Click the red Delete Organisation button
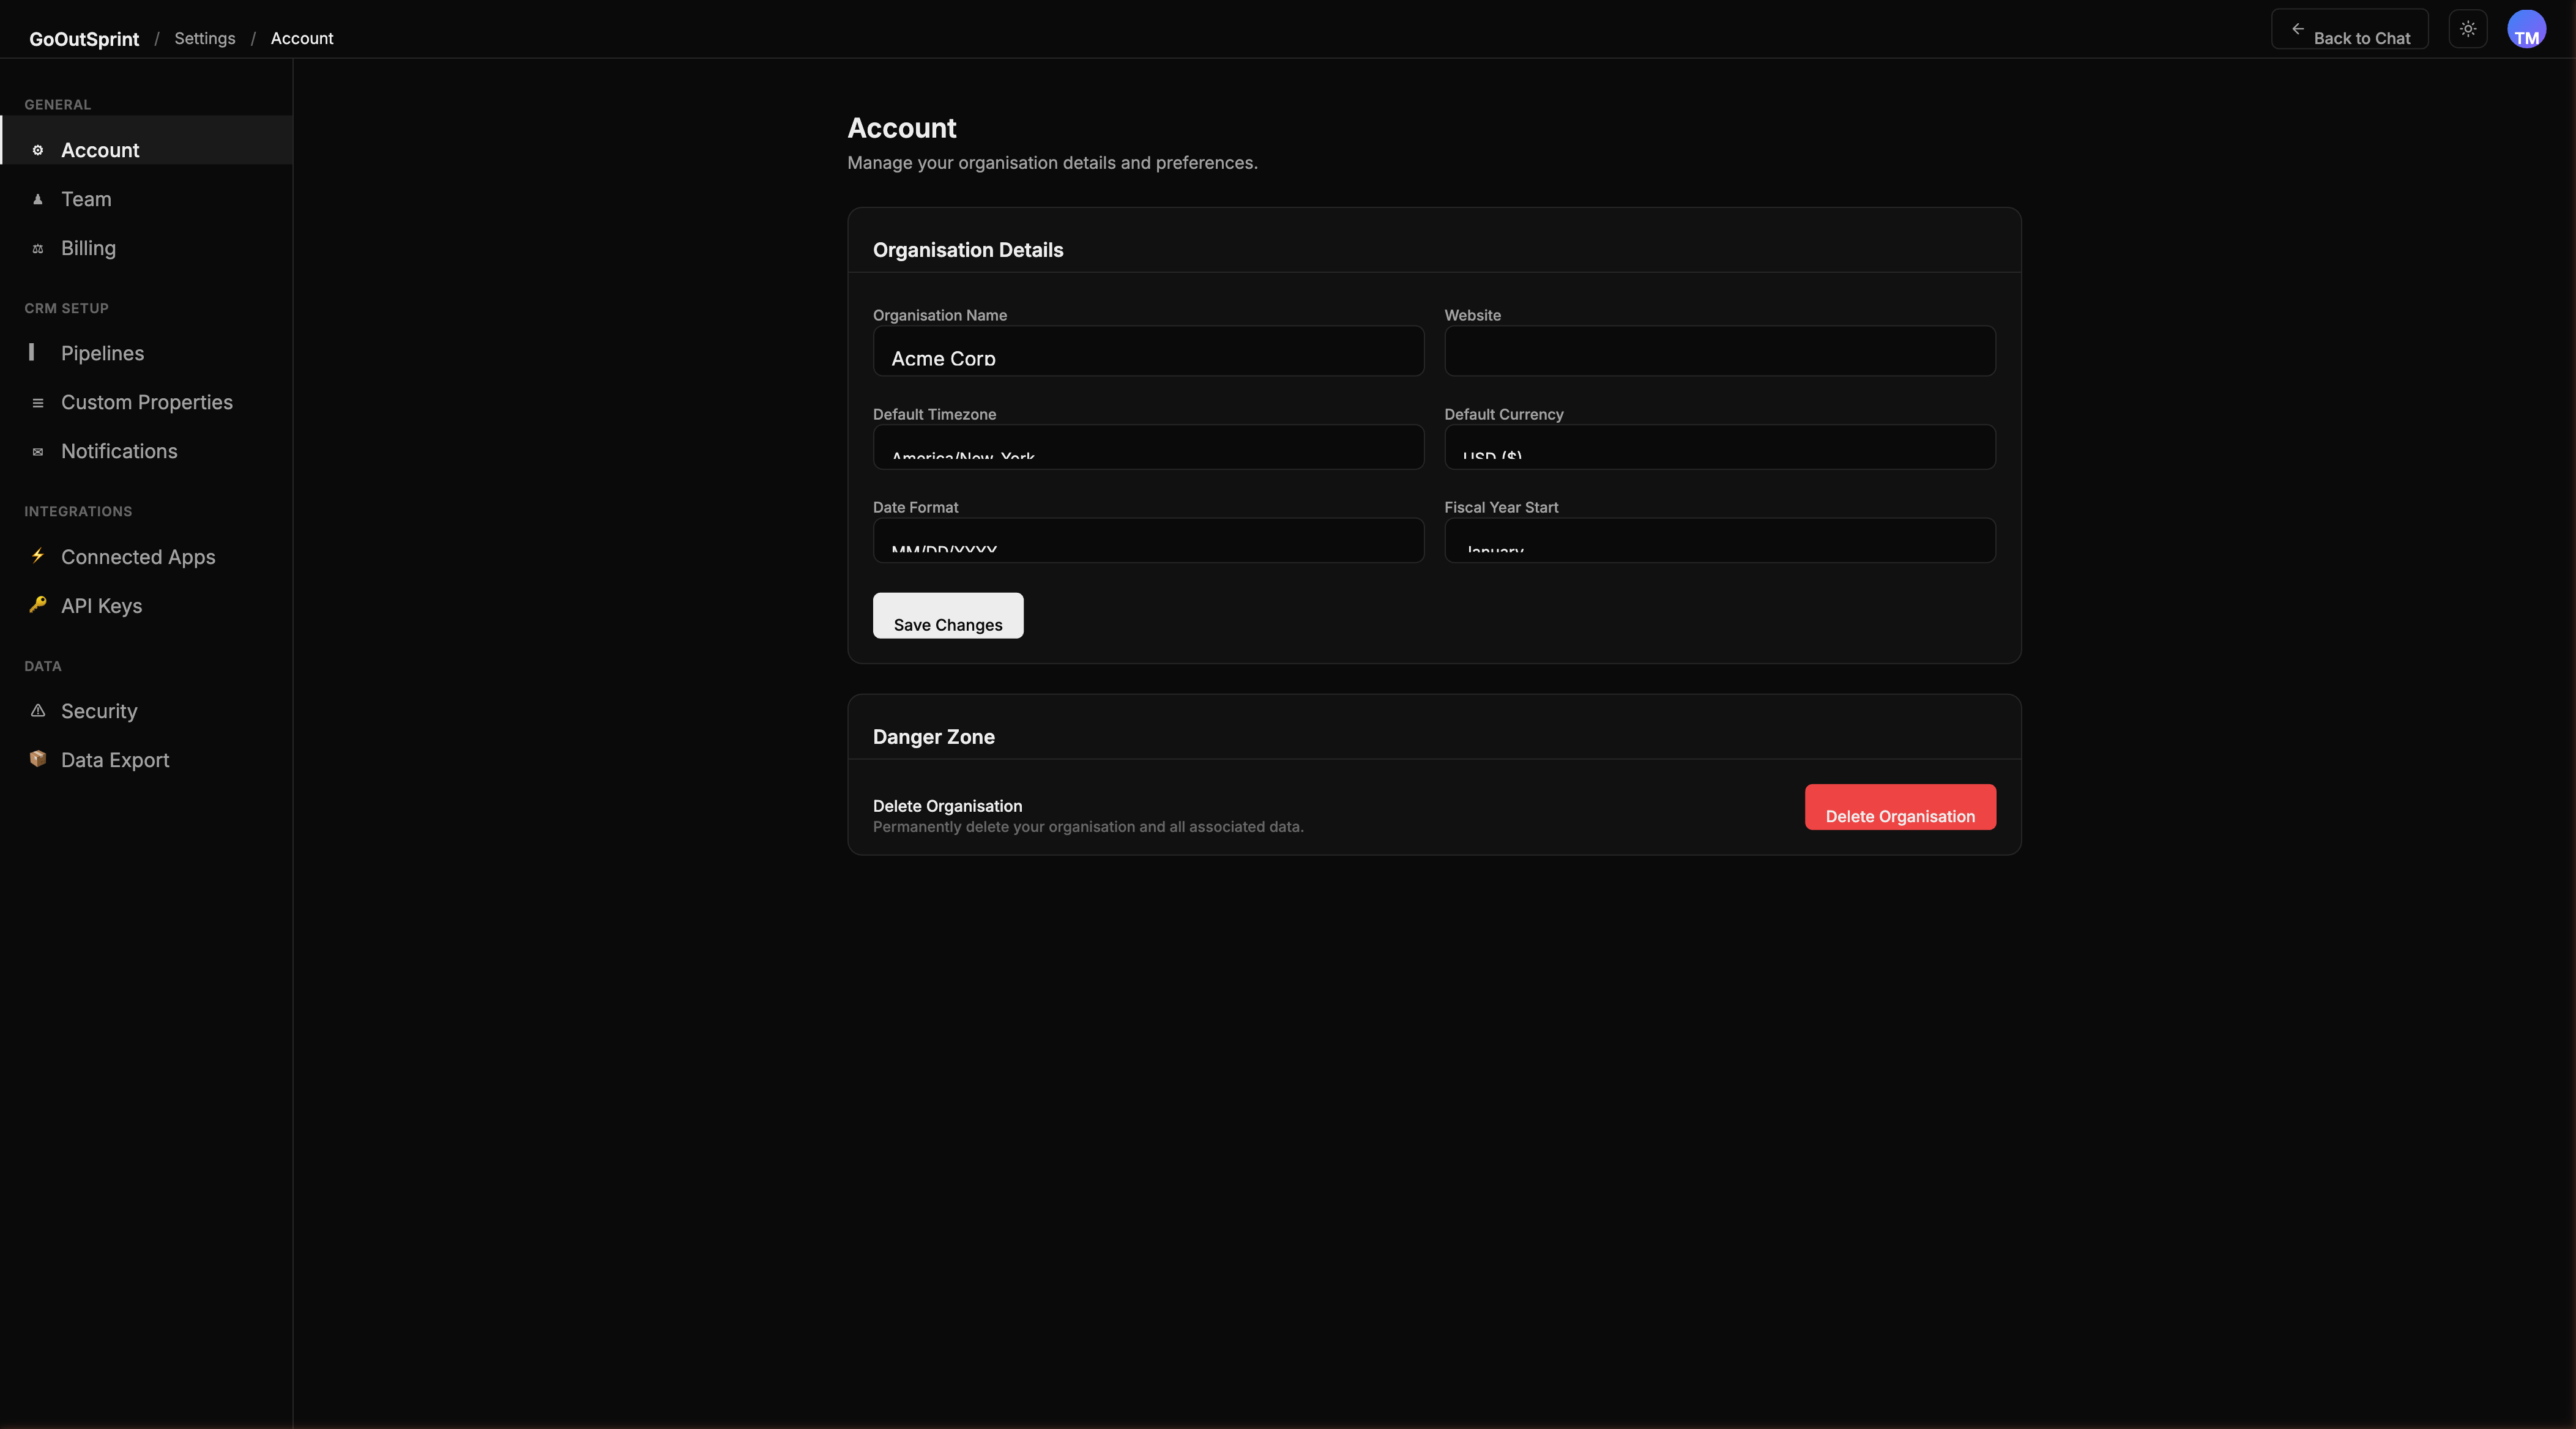The height and width of the screenshot is (1429, 2576). coord(1899,807)
